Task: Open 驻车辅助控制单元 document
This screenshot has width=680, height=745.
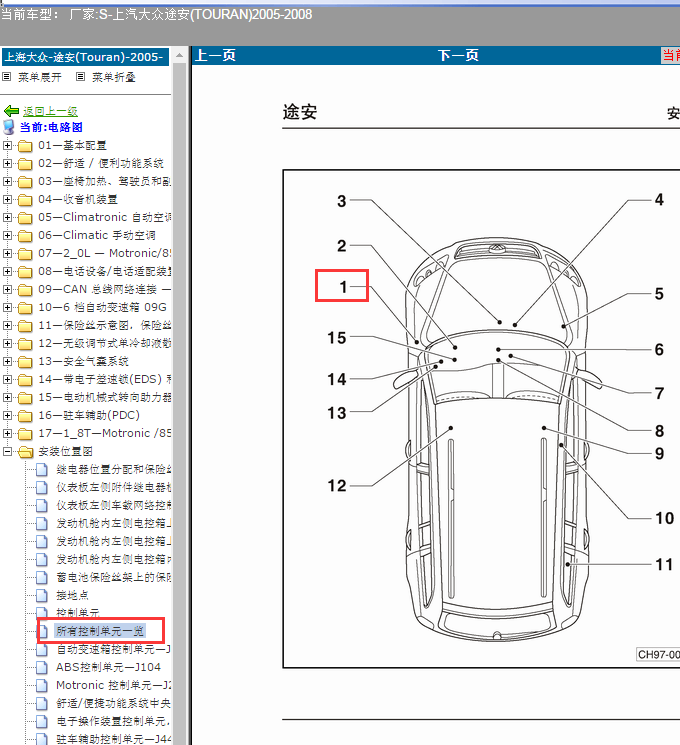Action: tap(114, 739)
